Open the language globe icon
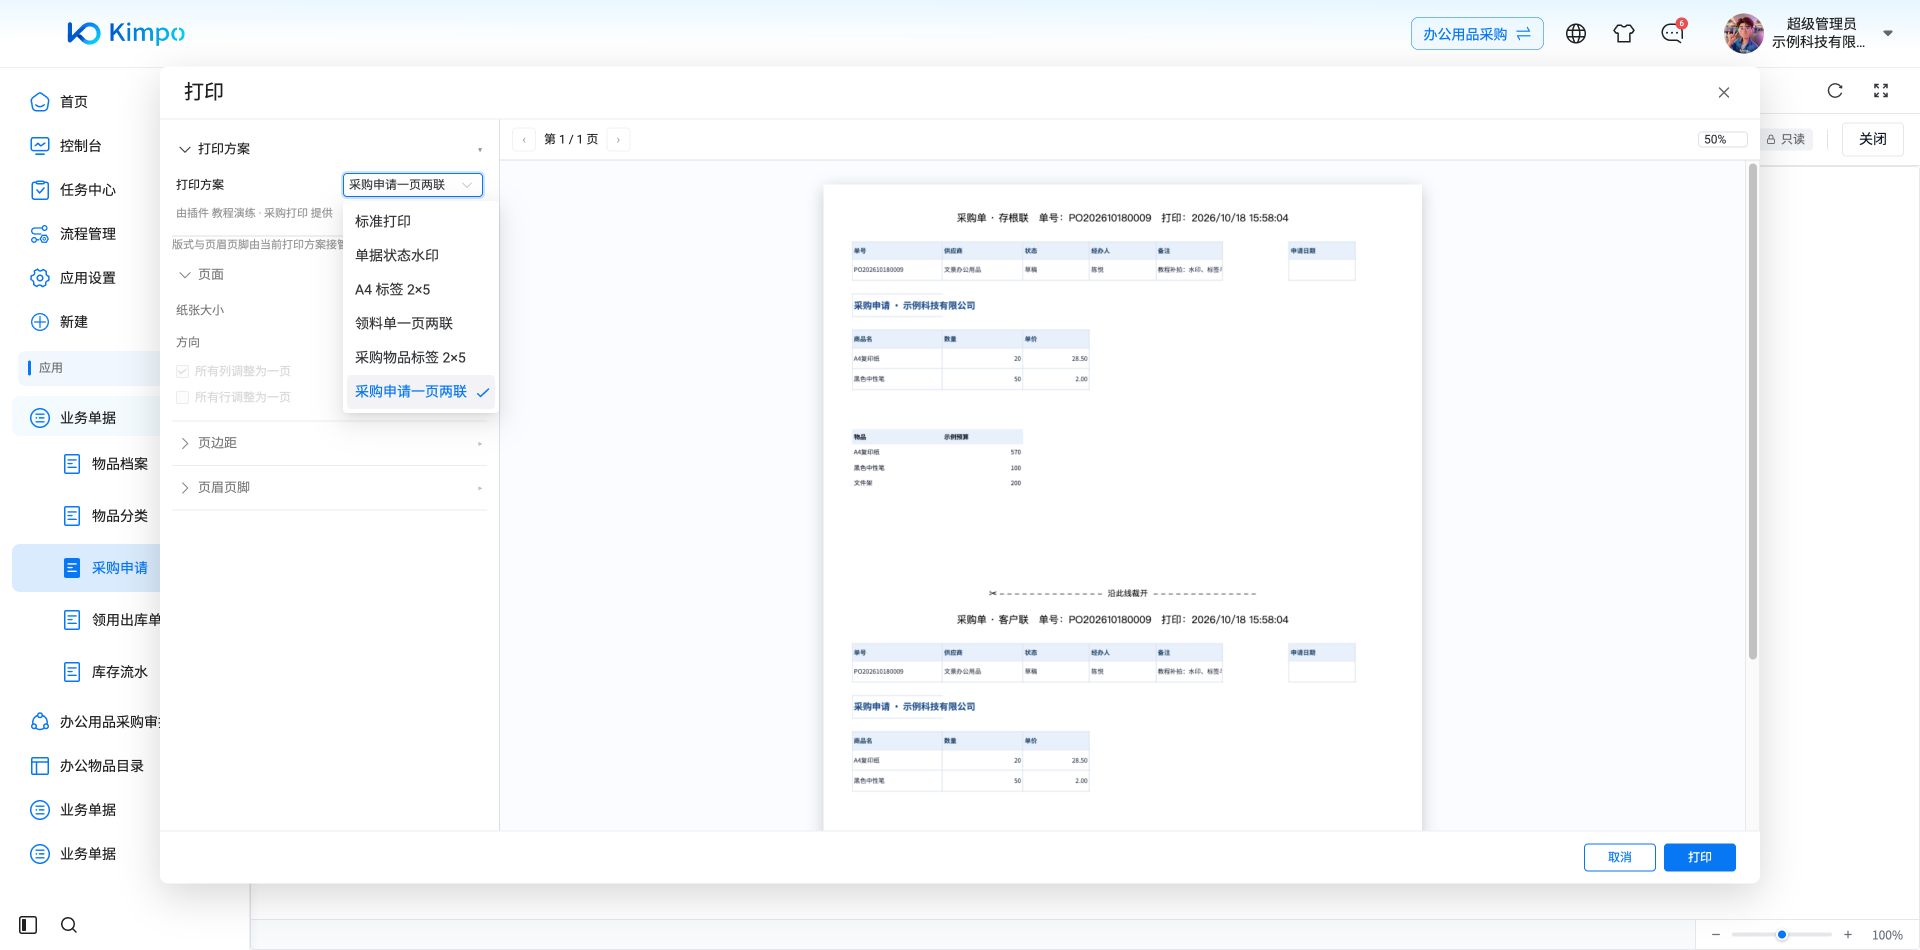The height and width of the screenshot is (950, 1920). 1576,34
